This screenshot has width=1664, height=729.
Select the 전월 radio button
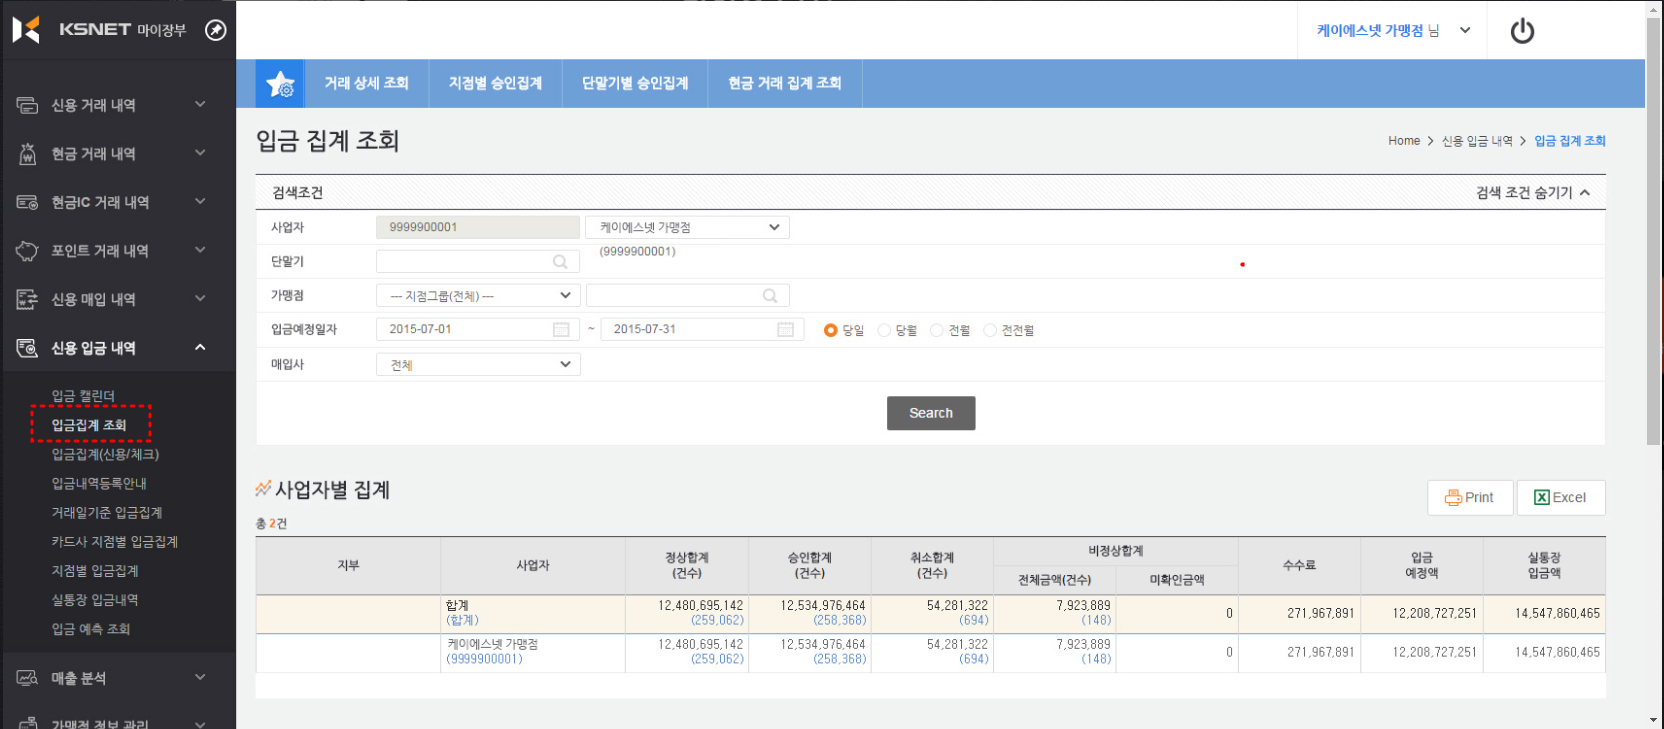(x=937, y=330)
